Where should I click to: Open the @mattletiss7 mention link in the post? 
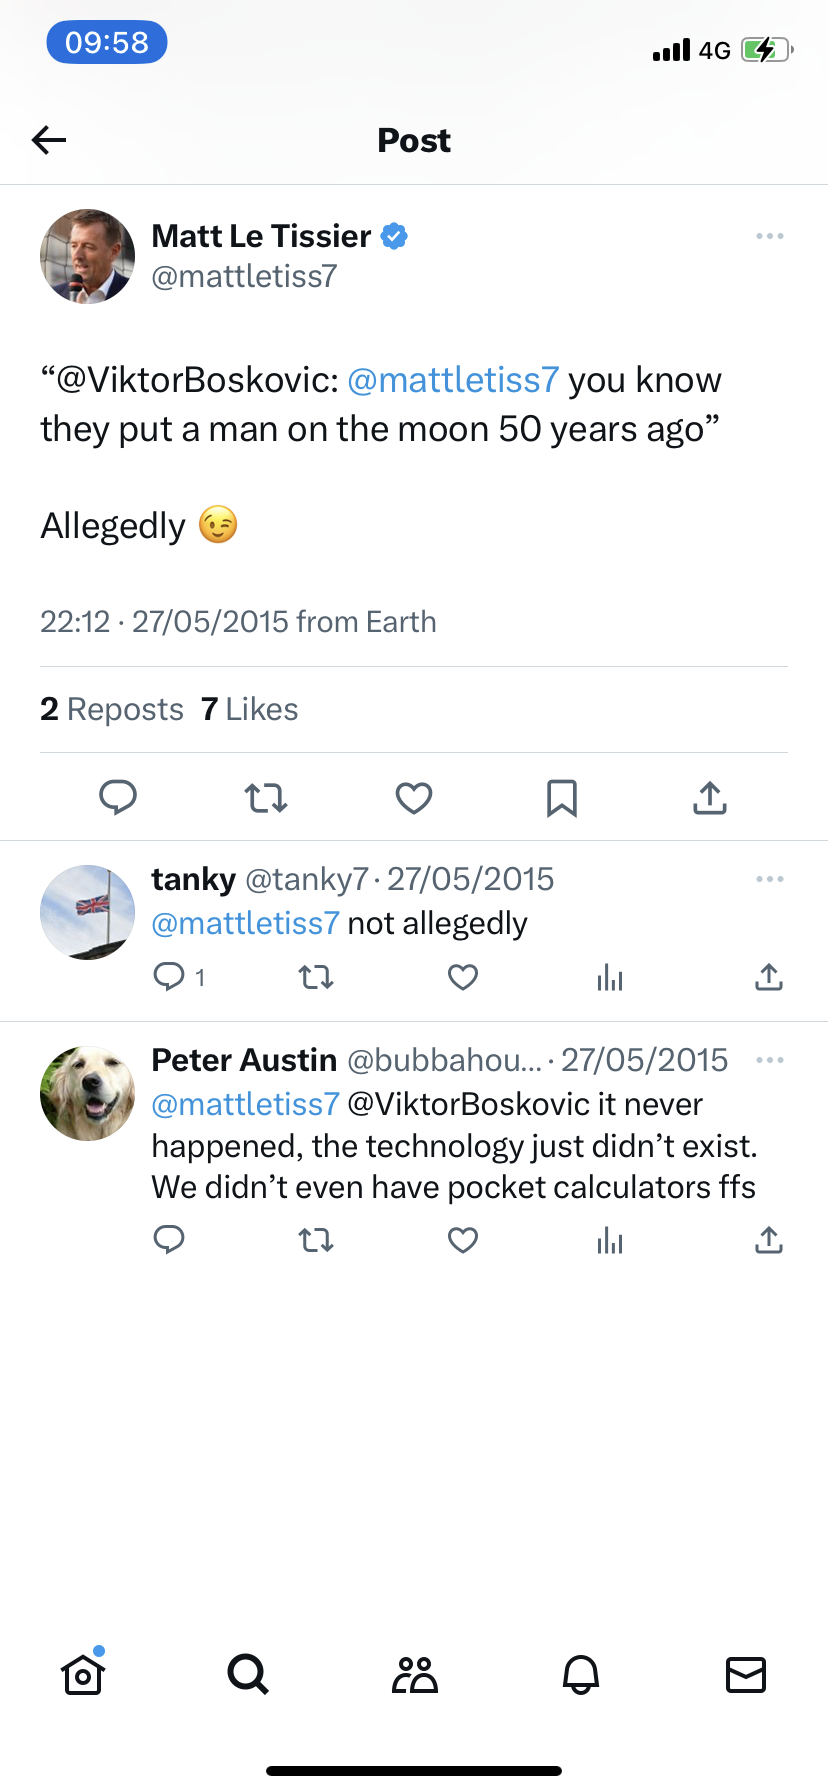(x=453, y=380)
